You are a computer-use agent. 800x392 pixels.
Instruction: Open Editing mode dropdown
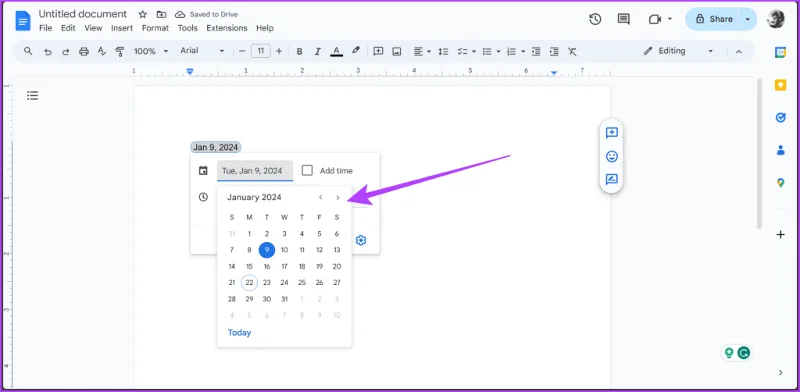point(678,51)
